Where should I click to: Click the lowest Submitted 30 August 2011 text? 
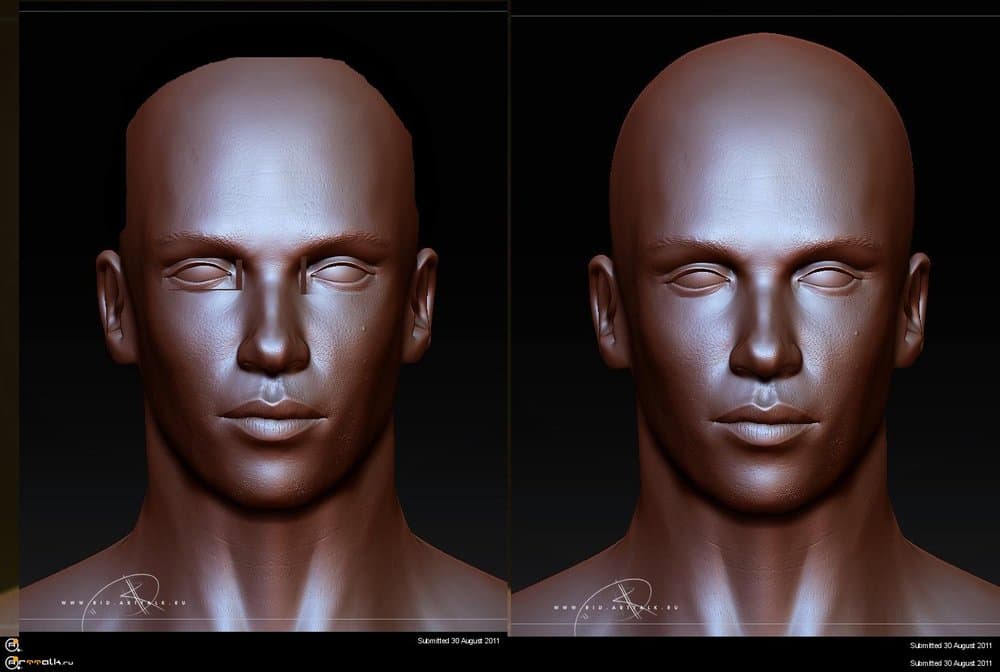click(x=950, y=663)
